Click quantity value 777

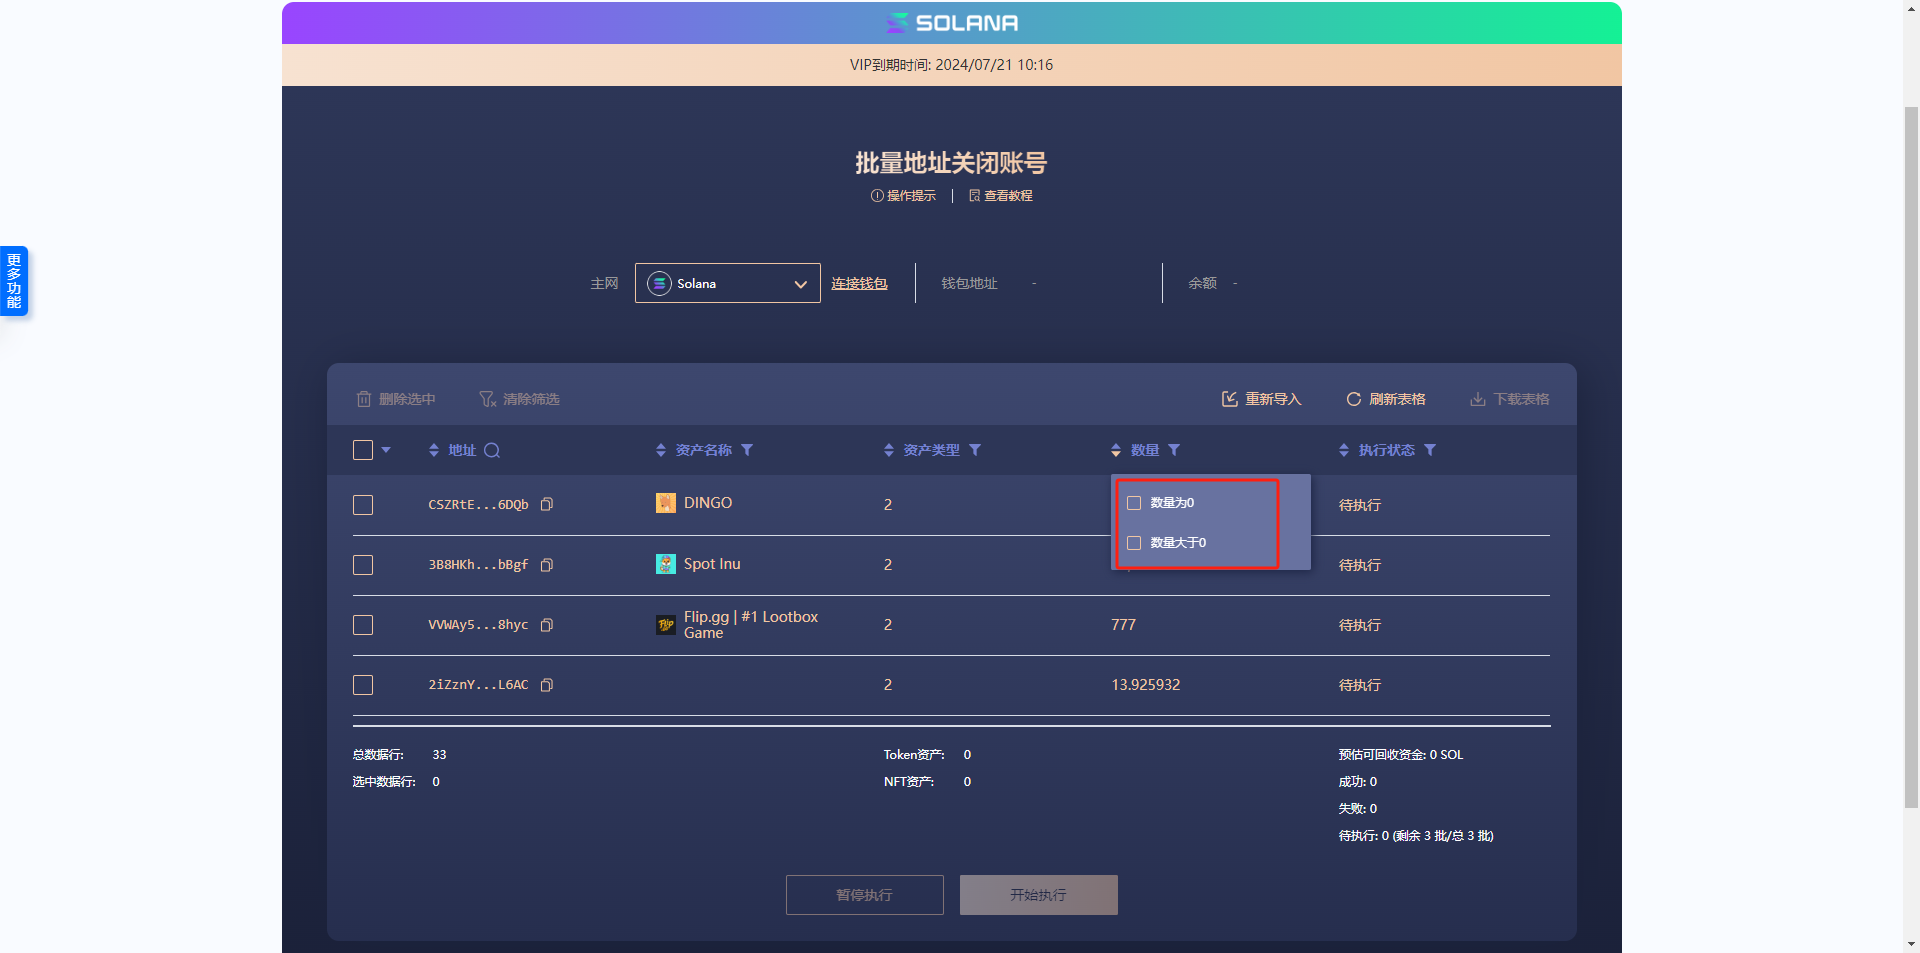coord(1123,625)
